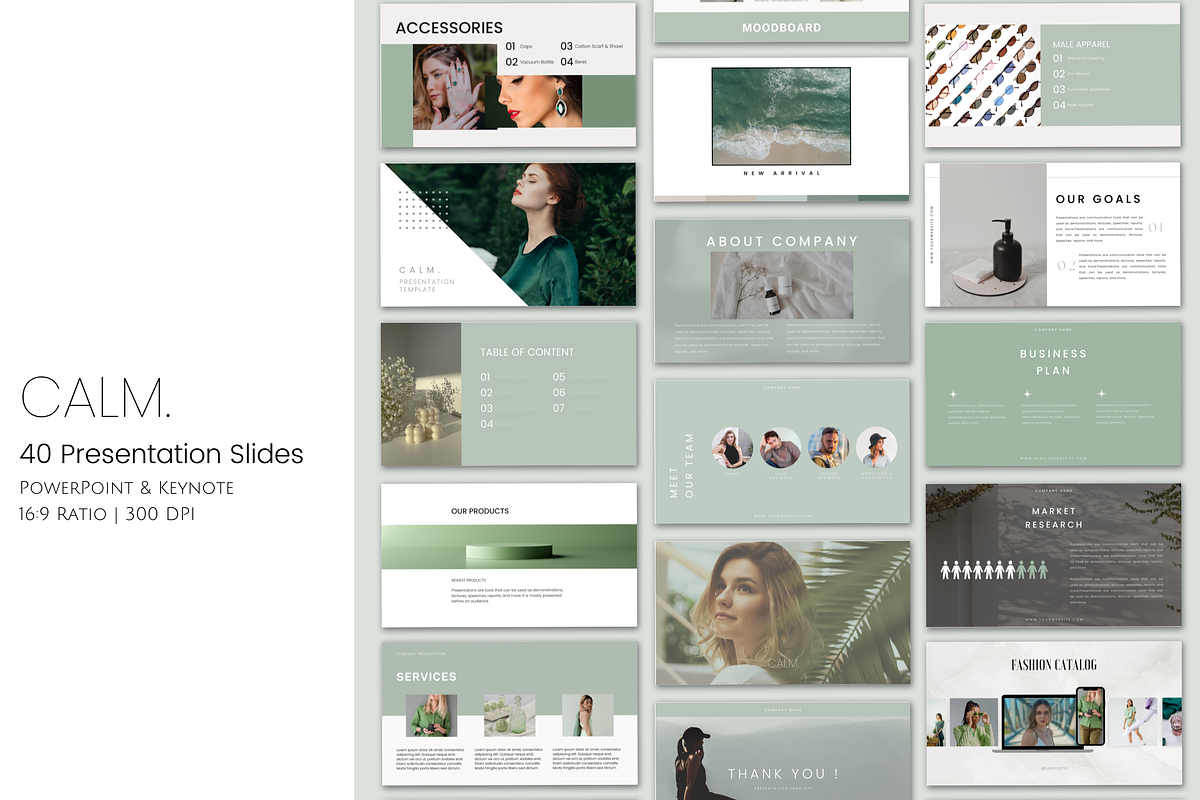
Task: Click 'OUR PRODUCTS' heading text
Action: pos(480,511)
